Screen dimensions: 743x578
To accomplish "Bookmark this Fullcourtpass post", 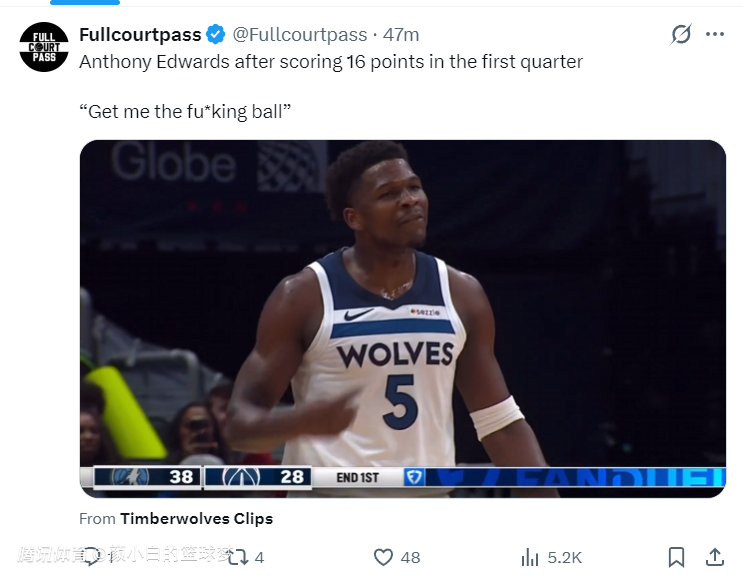I will click(x=676, y=557).
